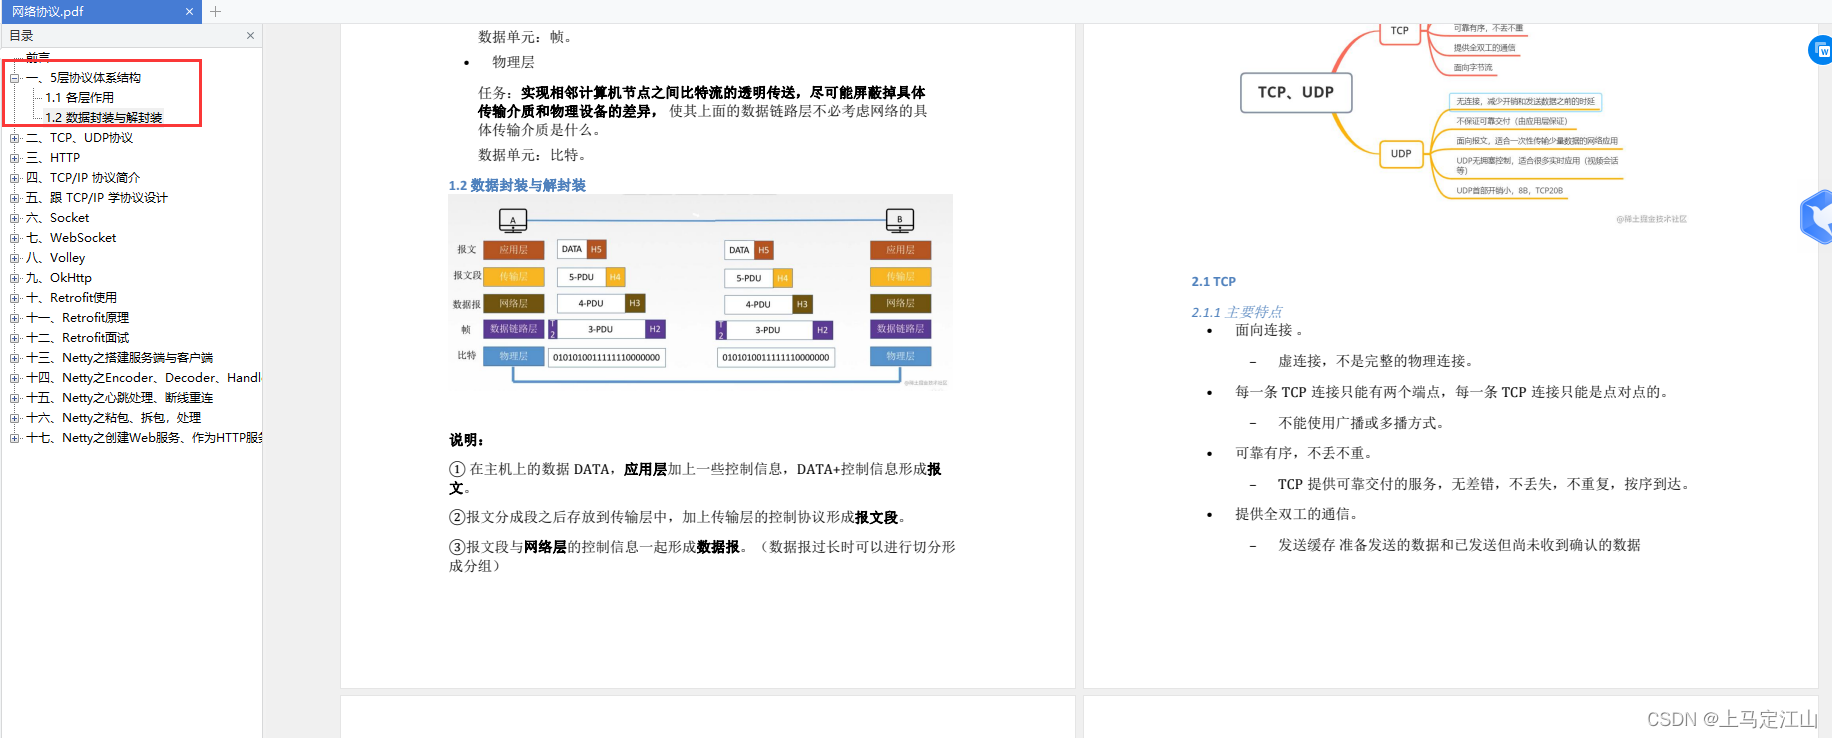Open 十、Retrofit使用 outline entry
The height and width of the screenshot is (738, 1832).
tap(71, 298)
